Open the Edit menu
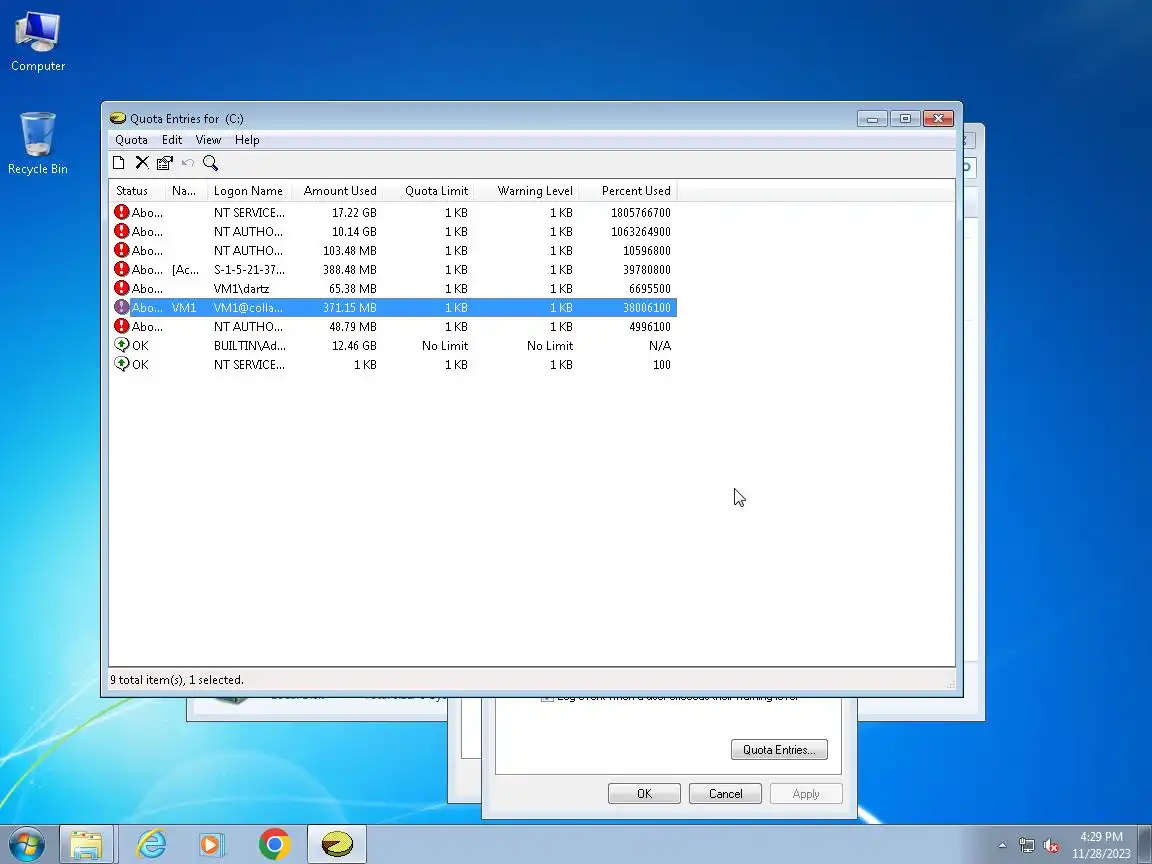The image size is (1152, 864). pos(172,140)
